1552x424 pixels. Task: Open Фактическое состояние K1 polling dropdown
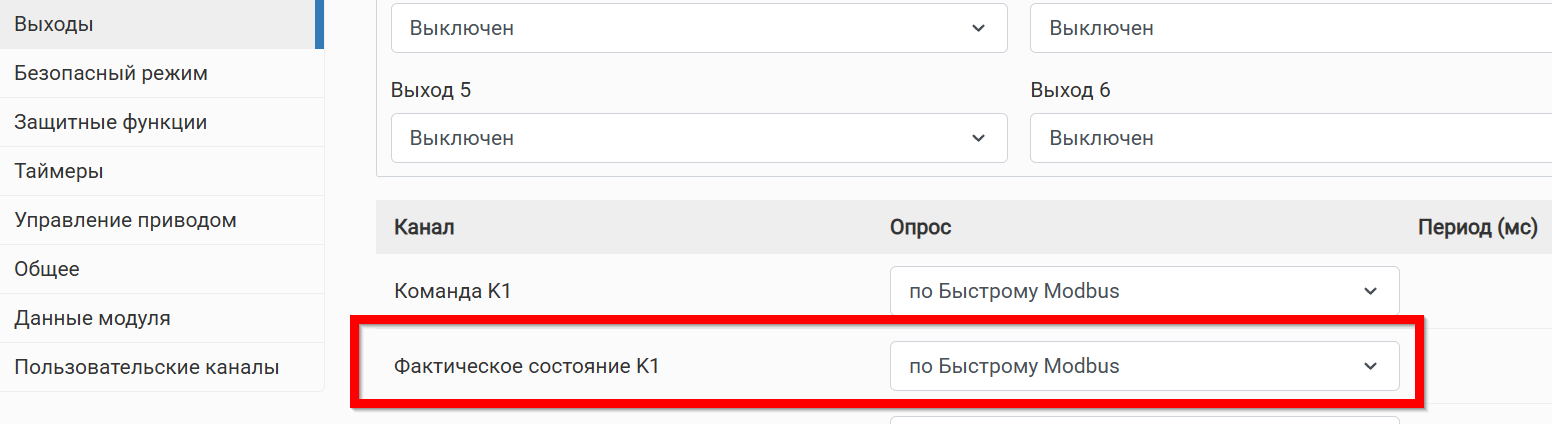click(x=1144, y=366)
